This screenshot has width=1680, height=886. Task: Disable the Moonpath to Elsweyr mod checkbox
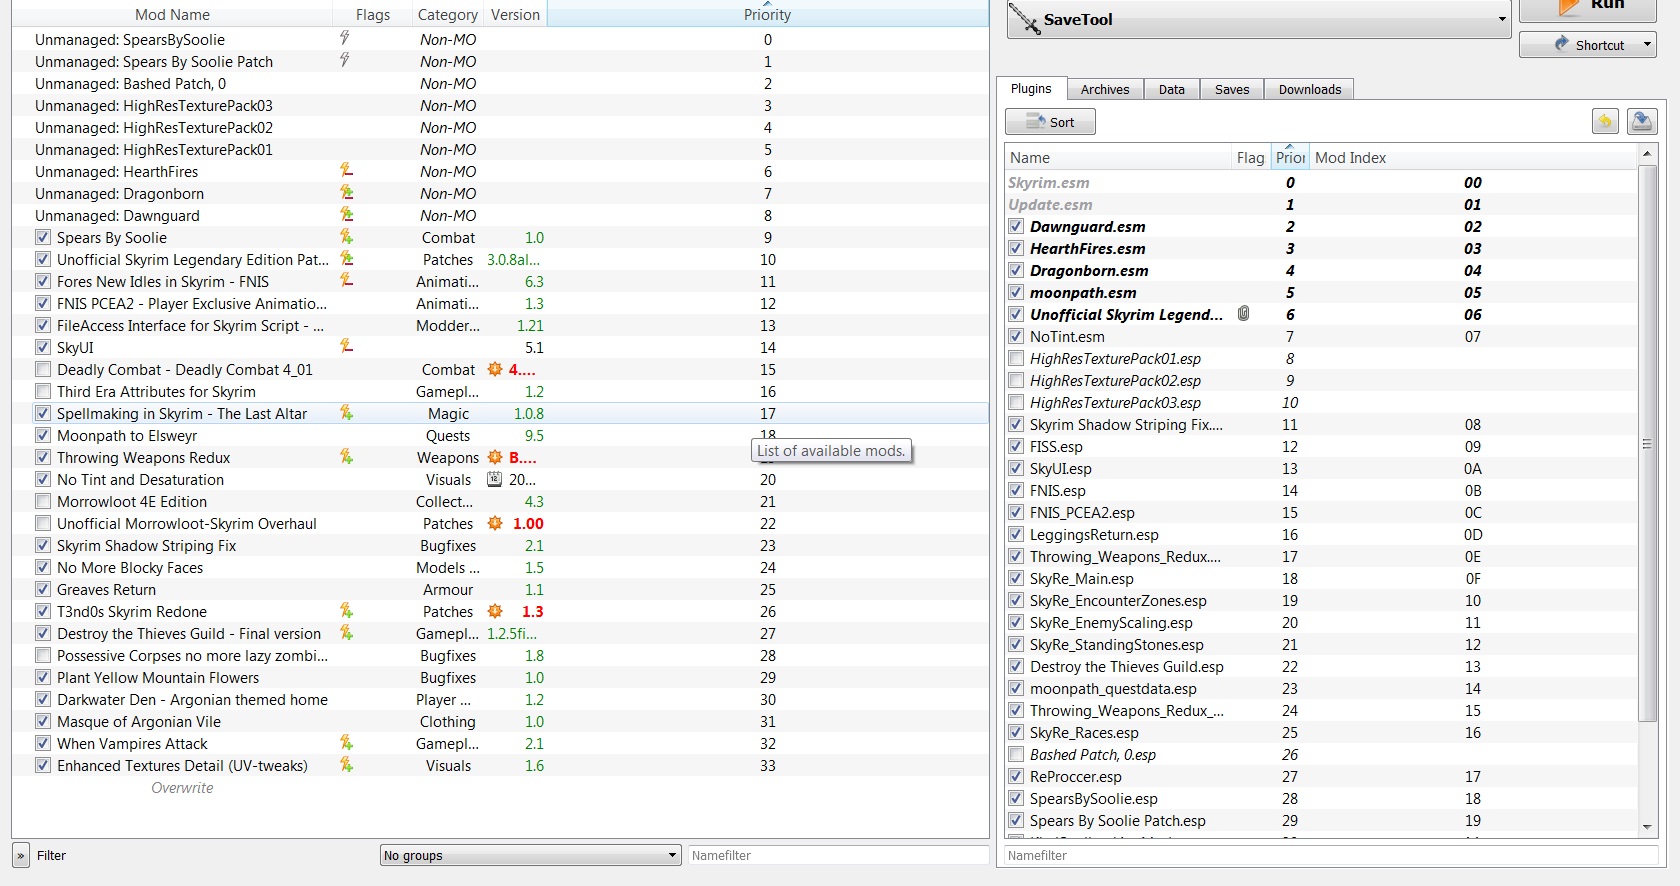43,435
